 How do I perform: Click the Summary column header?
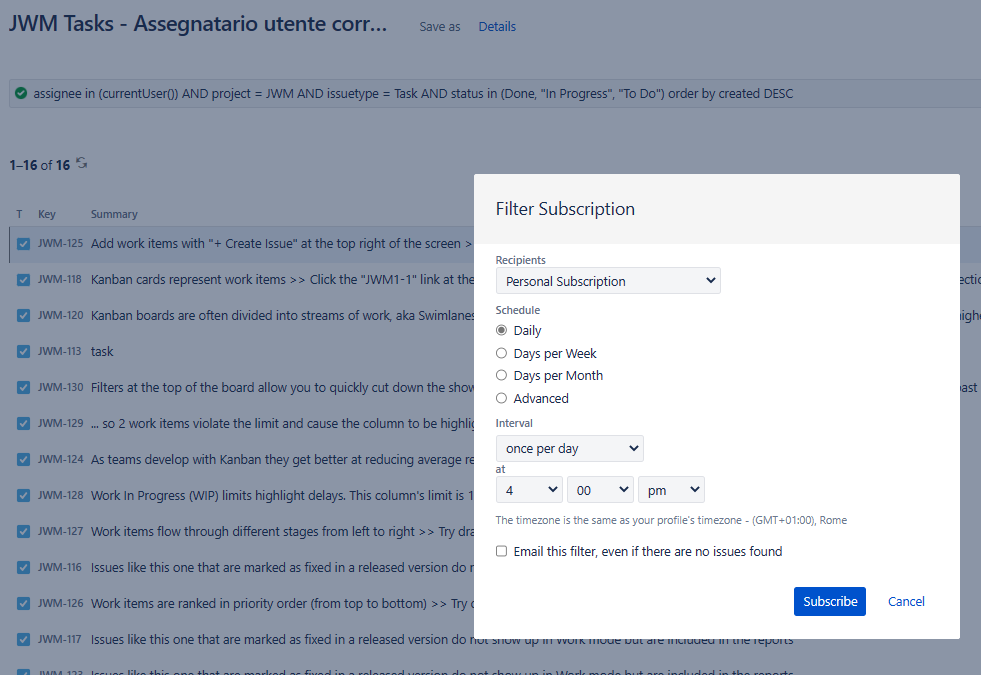pos(114,214)
